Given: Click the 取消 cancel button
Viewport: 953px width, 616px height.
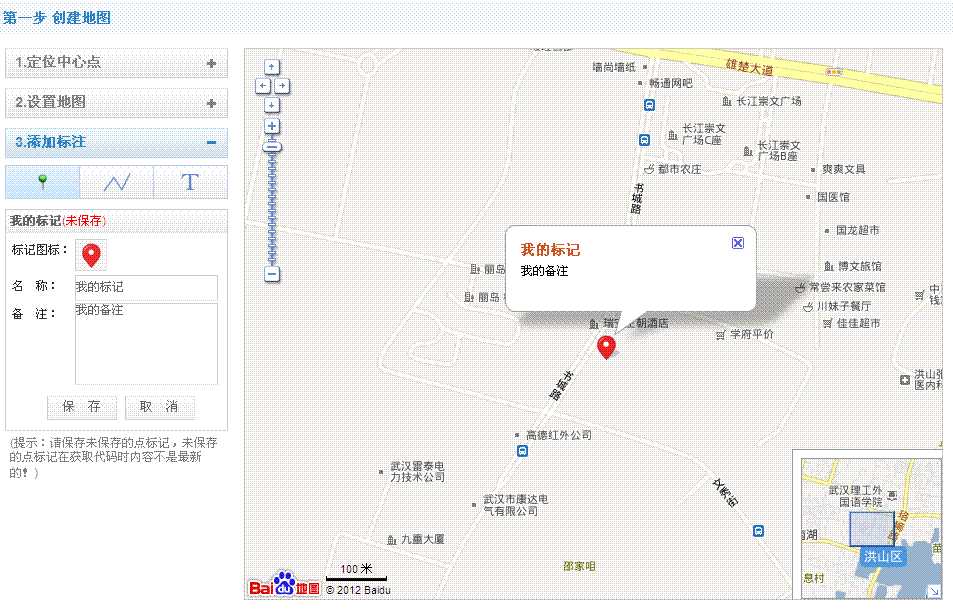Looking at the screenshot, I should (x=162, y=407).
